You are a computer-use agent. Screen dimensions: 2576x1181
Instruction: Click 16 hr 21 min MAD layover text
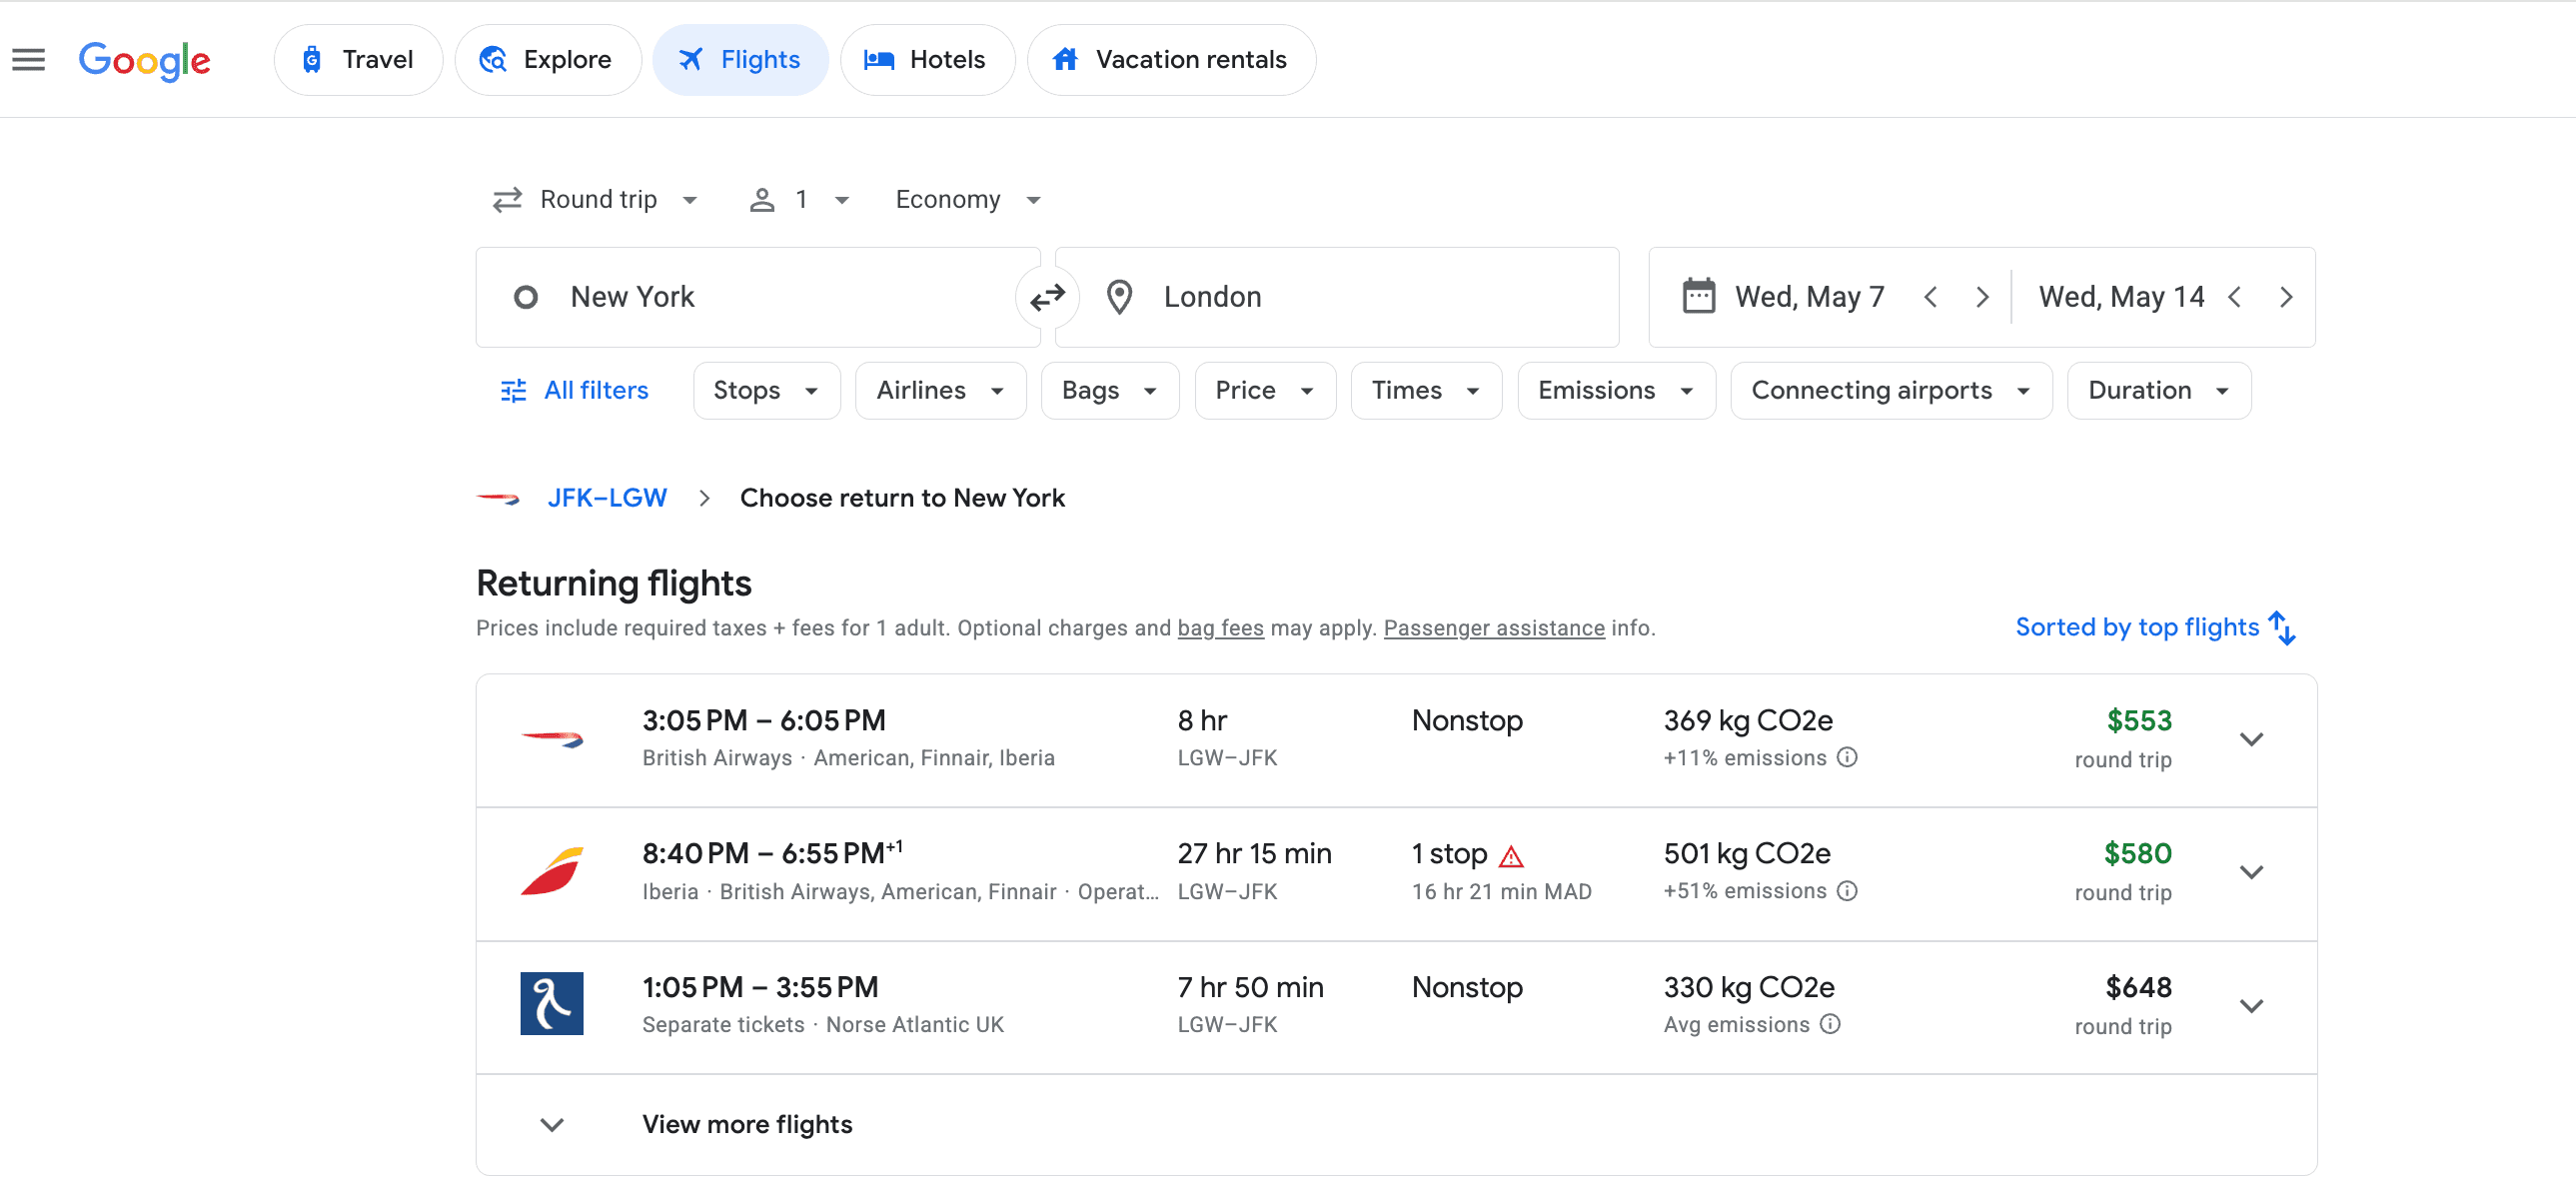pyautogui.click(x=1501, y=892)
